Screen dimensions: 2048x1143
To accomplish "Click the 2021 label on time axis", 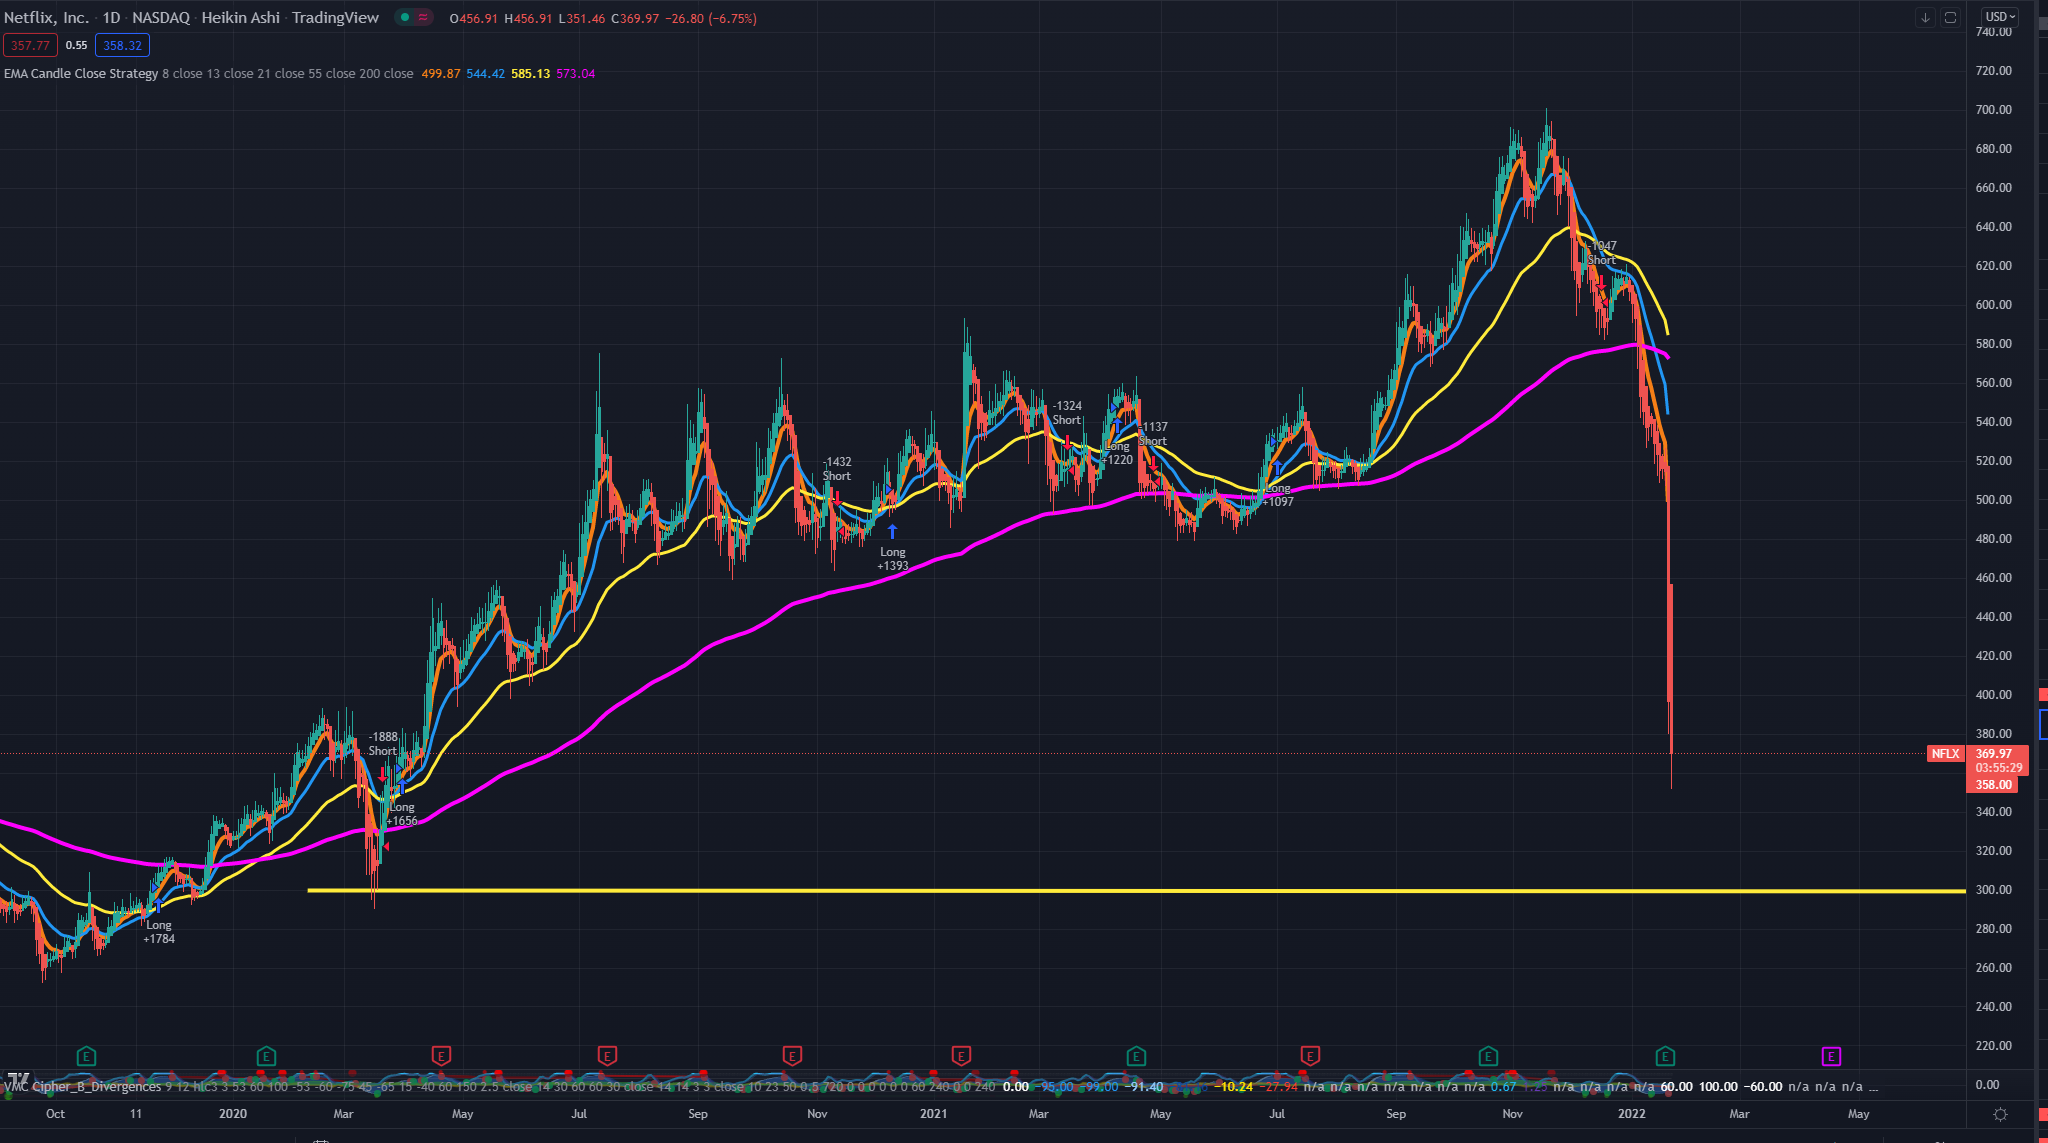I will (933, 1114).
